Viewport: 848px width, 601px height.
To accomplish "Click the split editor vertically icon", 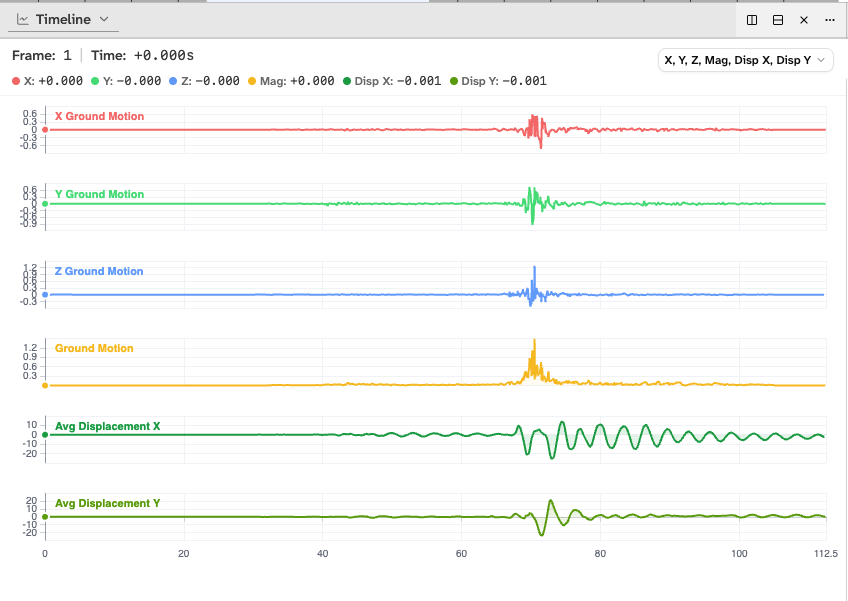I will point(751,19).
